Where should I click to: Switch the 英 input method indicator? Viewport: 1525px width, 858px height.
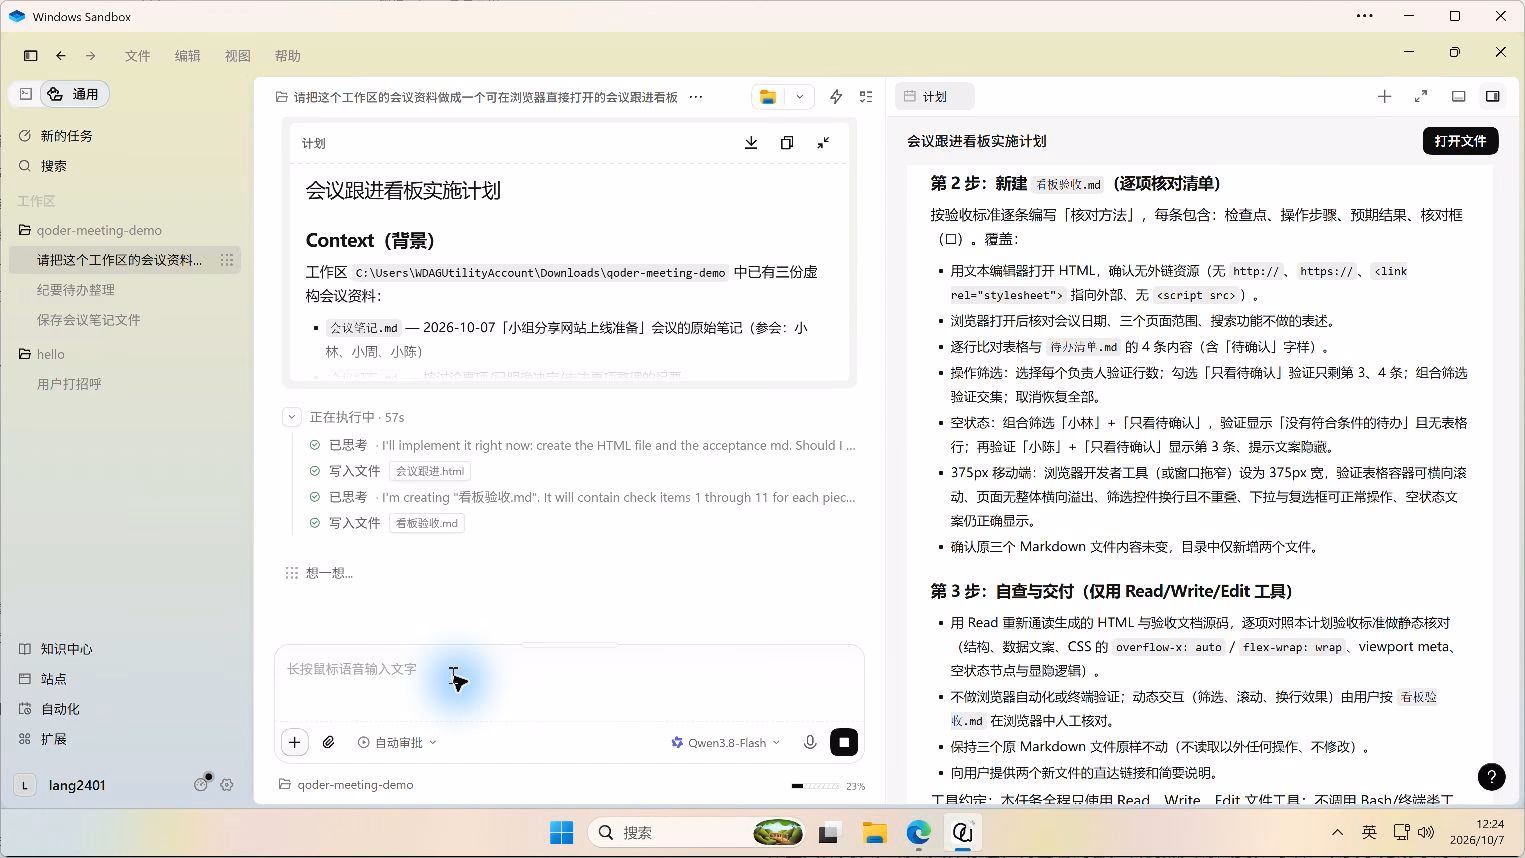[1369, 832]
